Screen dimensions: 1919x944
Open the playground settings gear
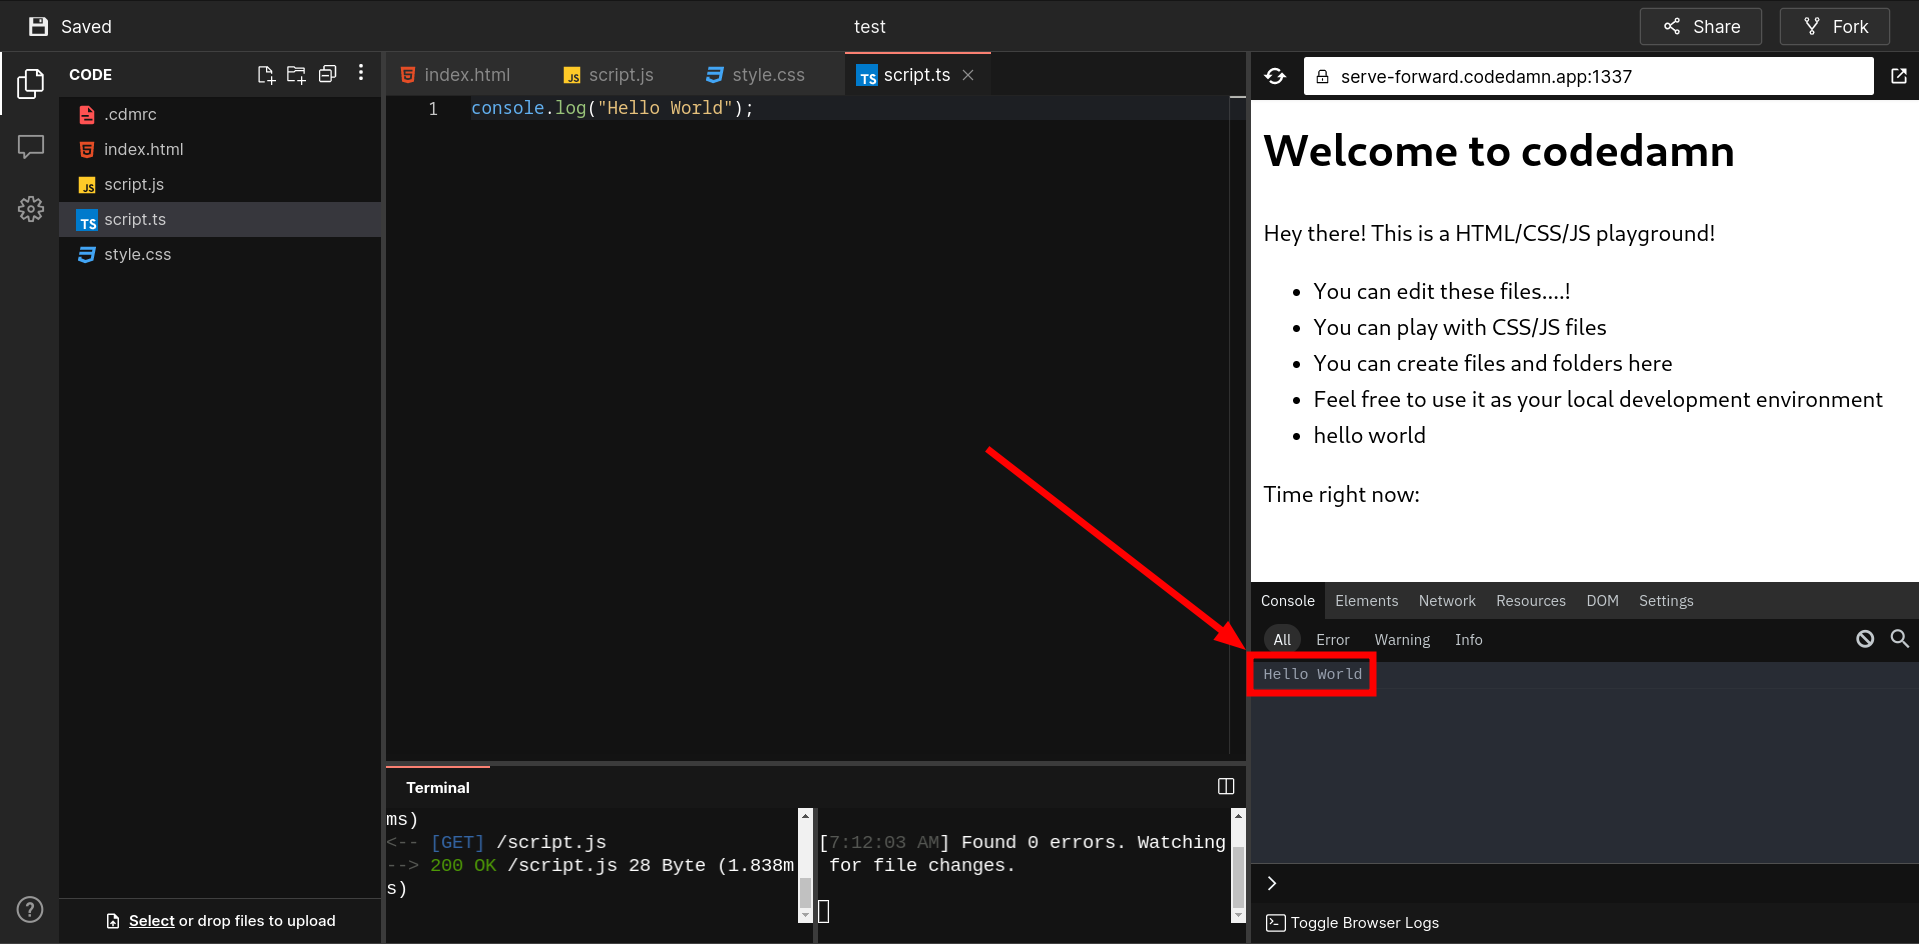point(30,208)
